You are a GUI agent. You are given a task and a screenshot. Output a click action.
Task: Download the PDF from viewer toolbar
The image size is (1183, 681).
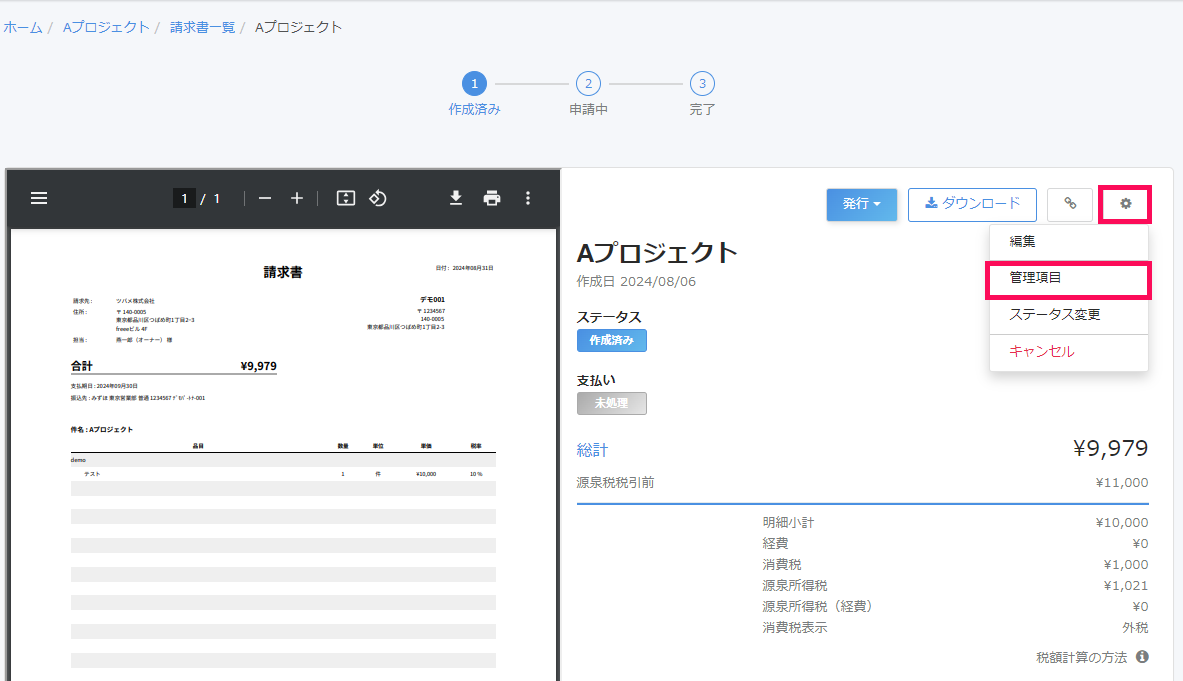[x=456, y=198]
